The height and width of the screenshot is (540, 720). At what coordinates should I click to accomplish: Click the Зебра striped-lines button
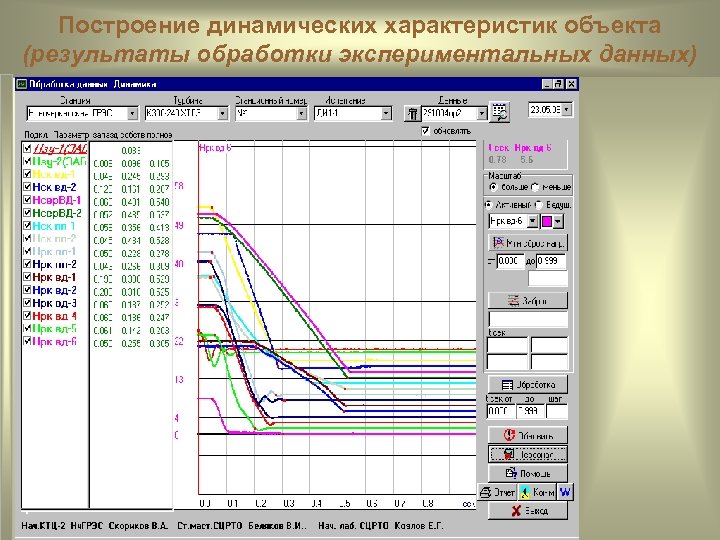(x=528, y=301)
